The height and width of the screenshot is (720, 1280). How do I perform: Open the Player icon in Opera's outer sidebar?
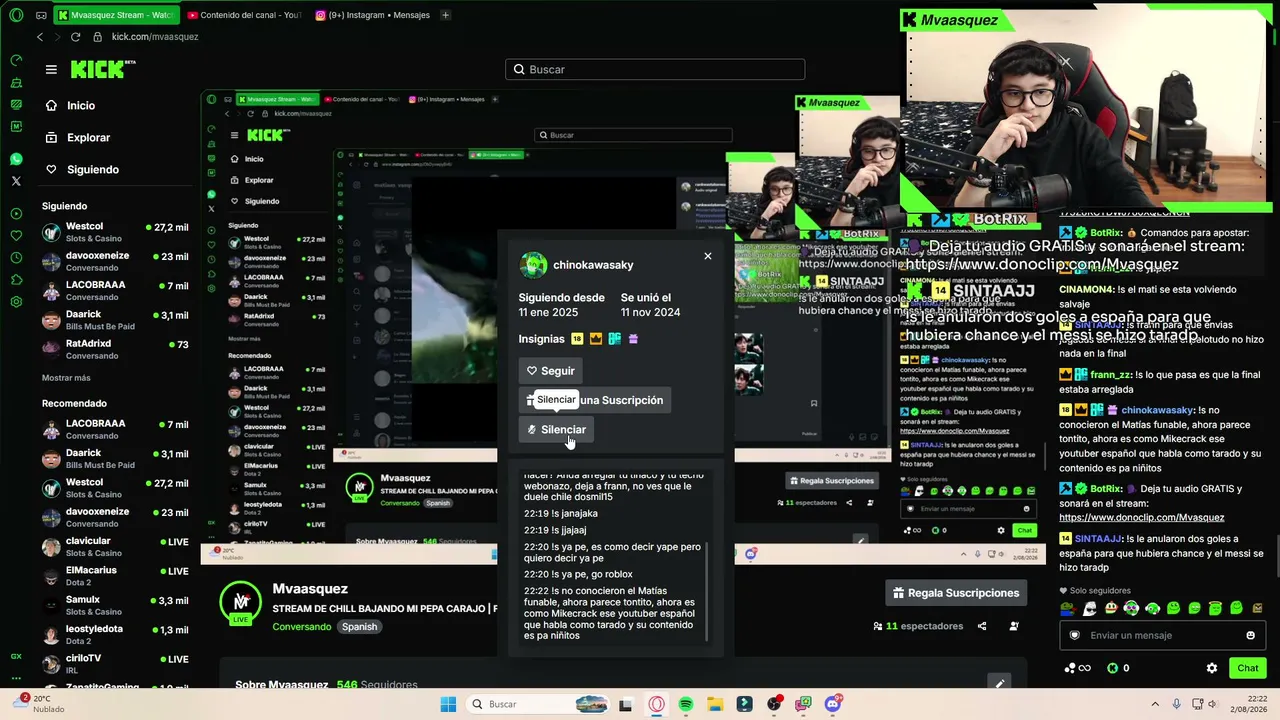(x=16, y=213)
